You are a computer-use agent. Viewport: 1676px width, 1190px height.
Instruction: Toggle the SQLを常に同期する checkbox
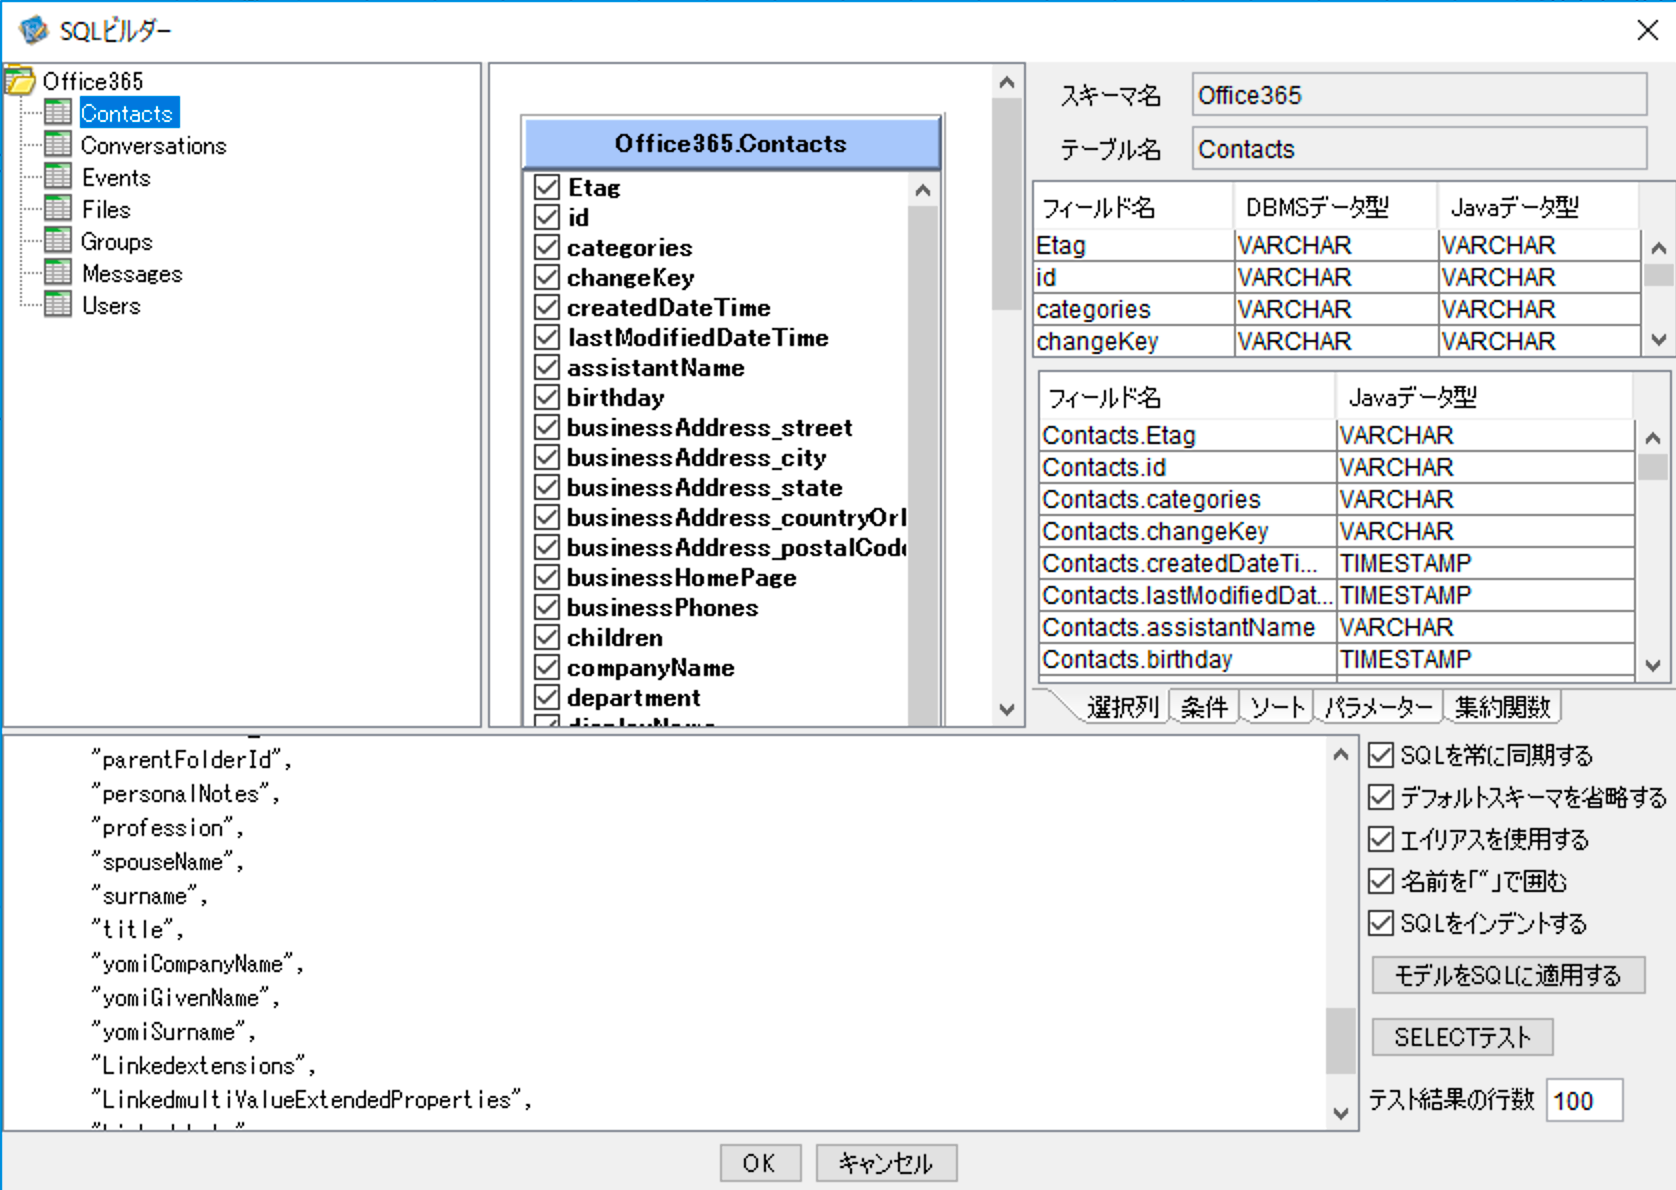pyautogui.click(x=1381, y=755)
